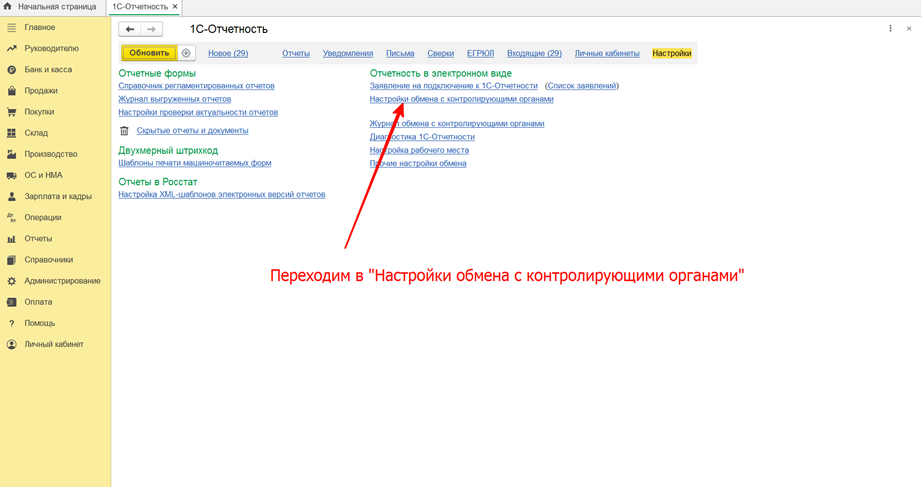The height and width of the screenshot is (487, 921).
Task: Click the Личный кабинет user icon
Action: click(11, 345)
